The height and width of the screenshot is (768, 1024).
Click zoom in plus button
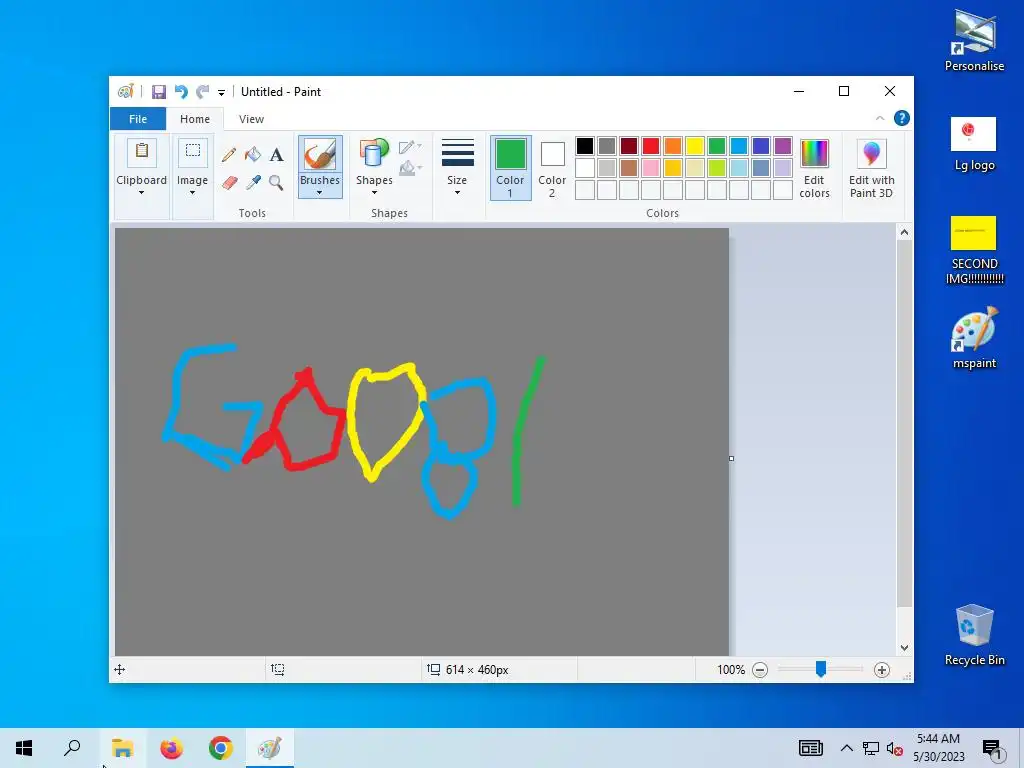[x=882, y=670]
